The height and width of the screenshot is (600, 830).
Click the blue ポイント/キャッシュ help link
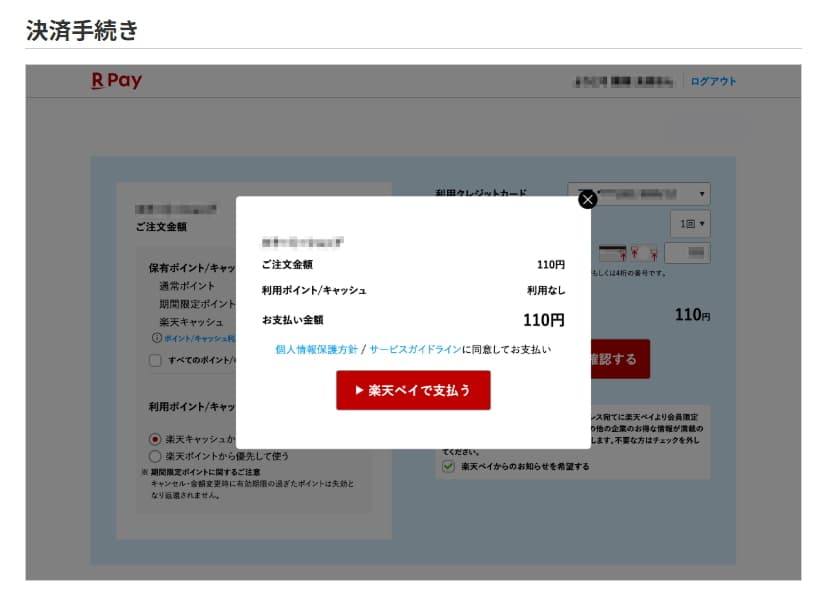pos(200,338)
